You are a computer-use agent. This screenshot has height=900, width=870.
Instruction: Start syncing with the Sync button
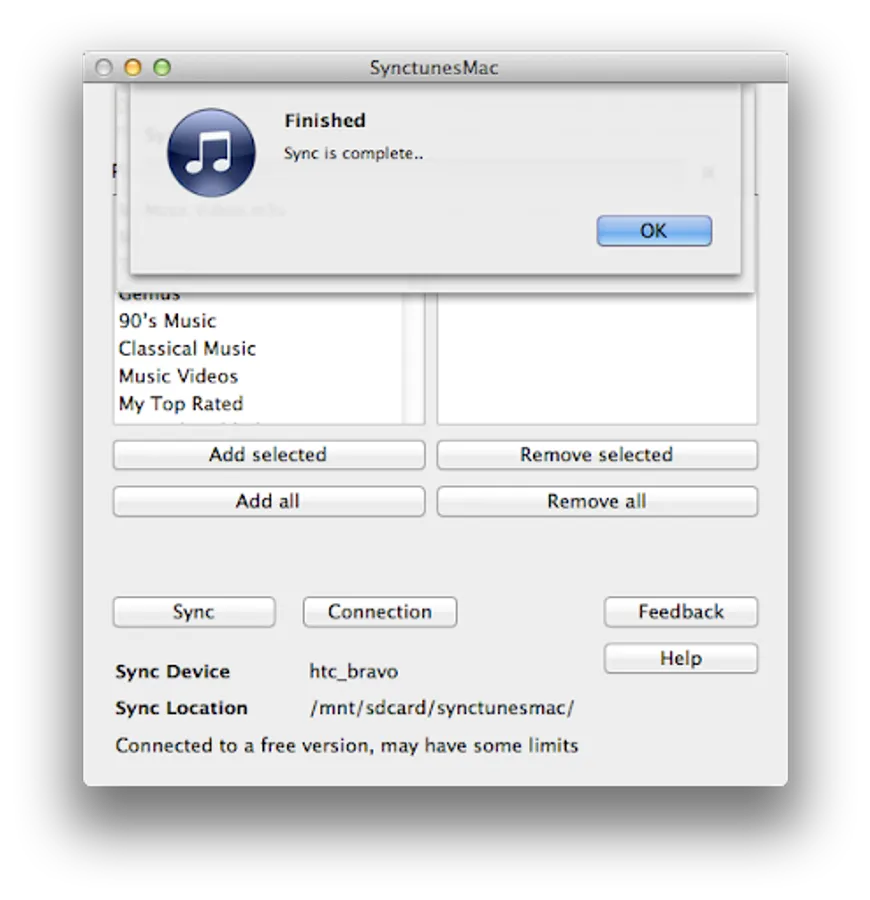click(x=194, y=612)
